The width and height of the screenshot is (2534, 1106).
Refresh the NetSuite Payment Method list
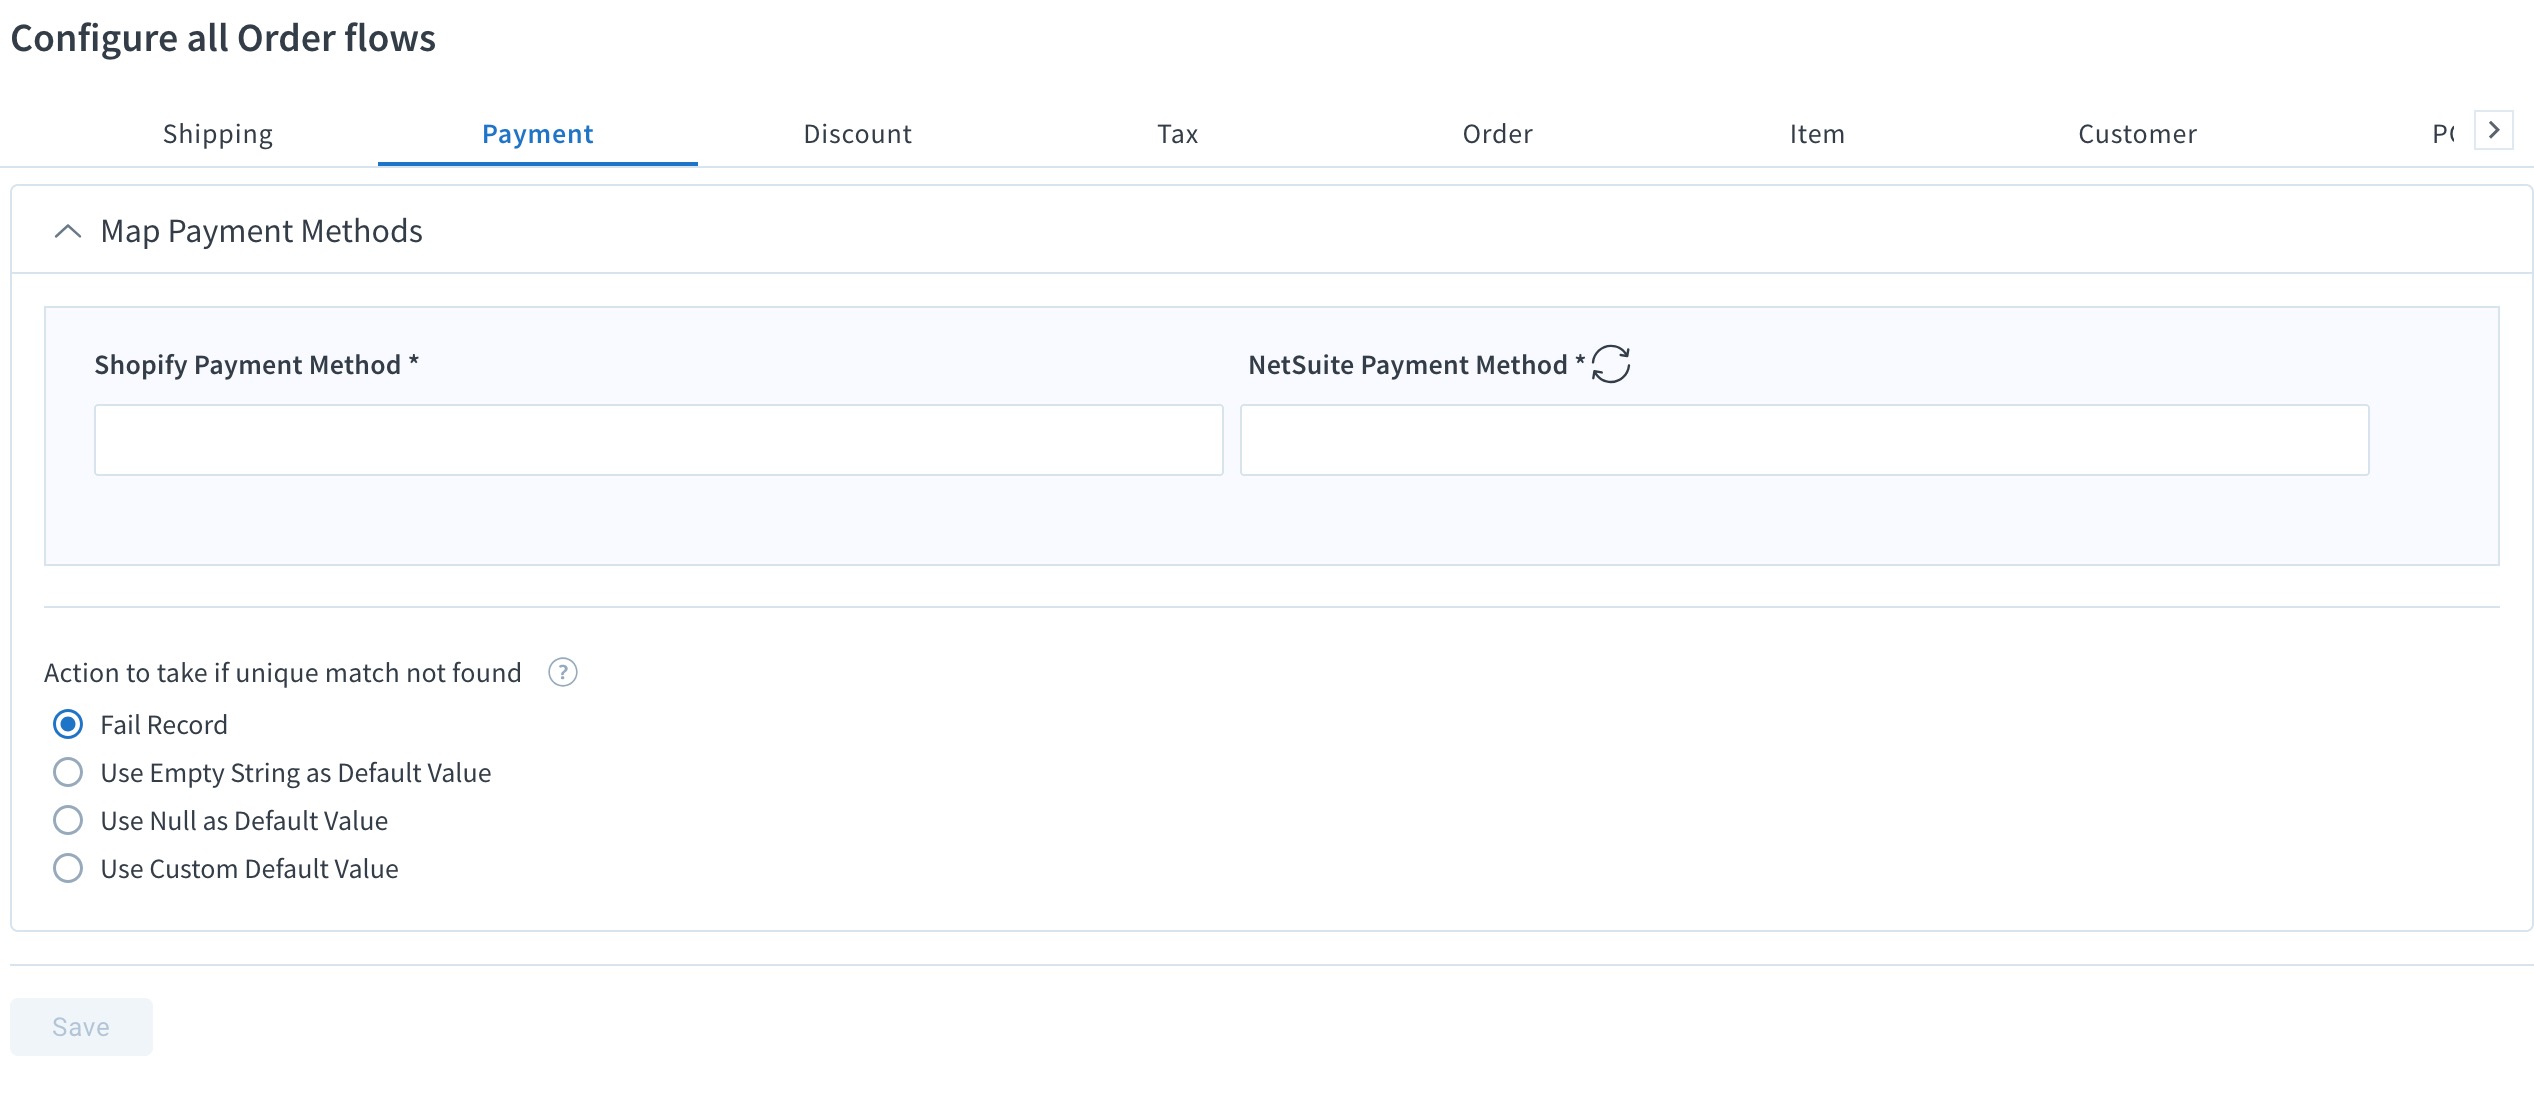(1610, 364)
